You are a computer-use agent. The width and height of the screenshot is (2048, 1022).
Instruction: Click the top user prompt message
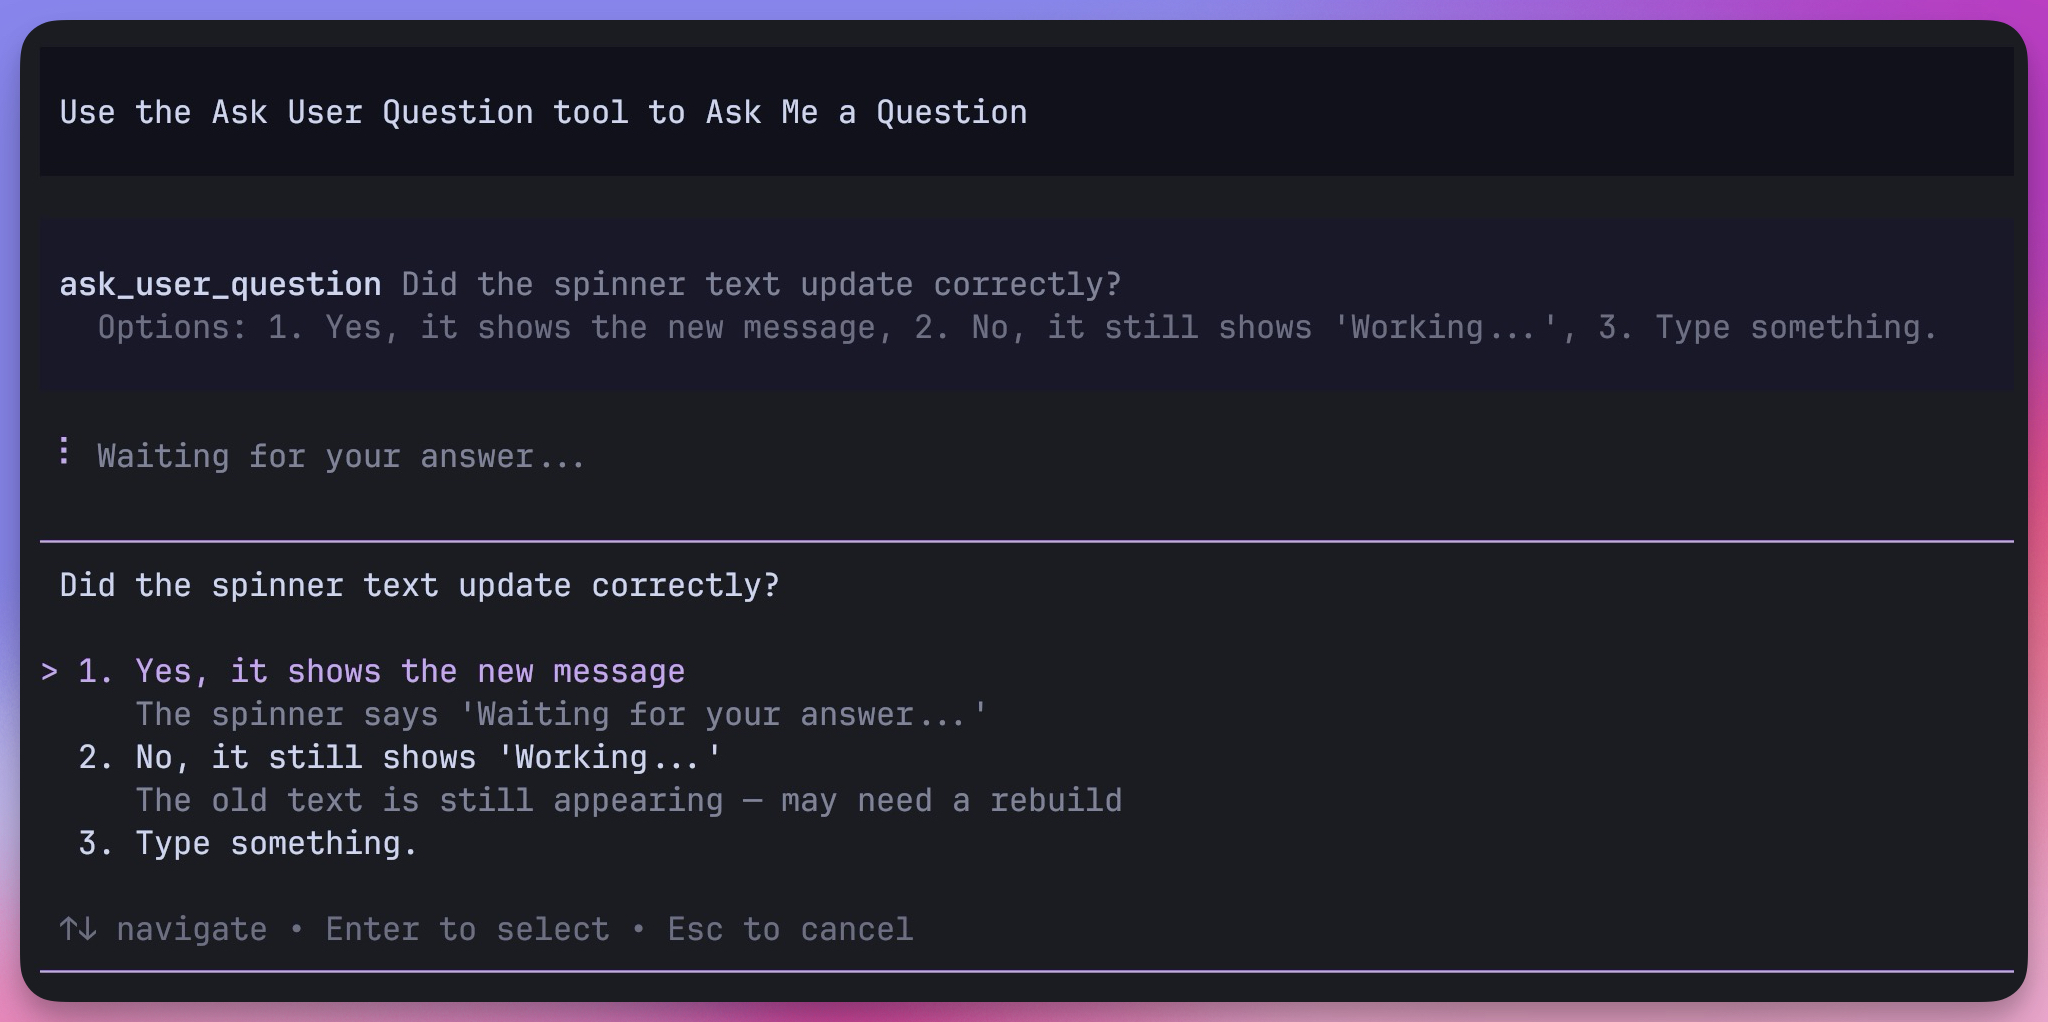click(543, 113)
